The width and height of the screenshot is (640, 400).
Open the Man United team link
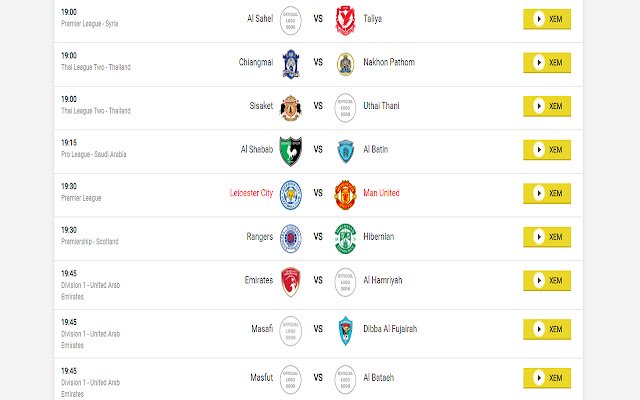click(381, 193)
